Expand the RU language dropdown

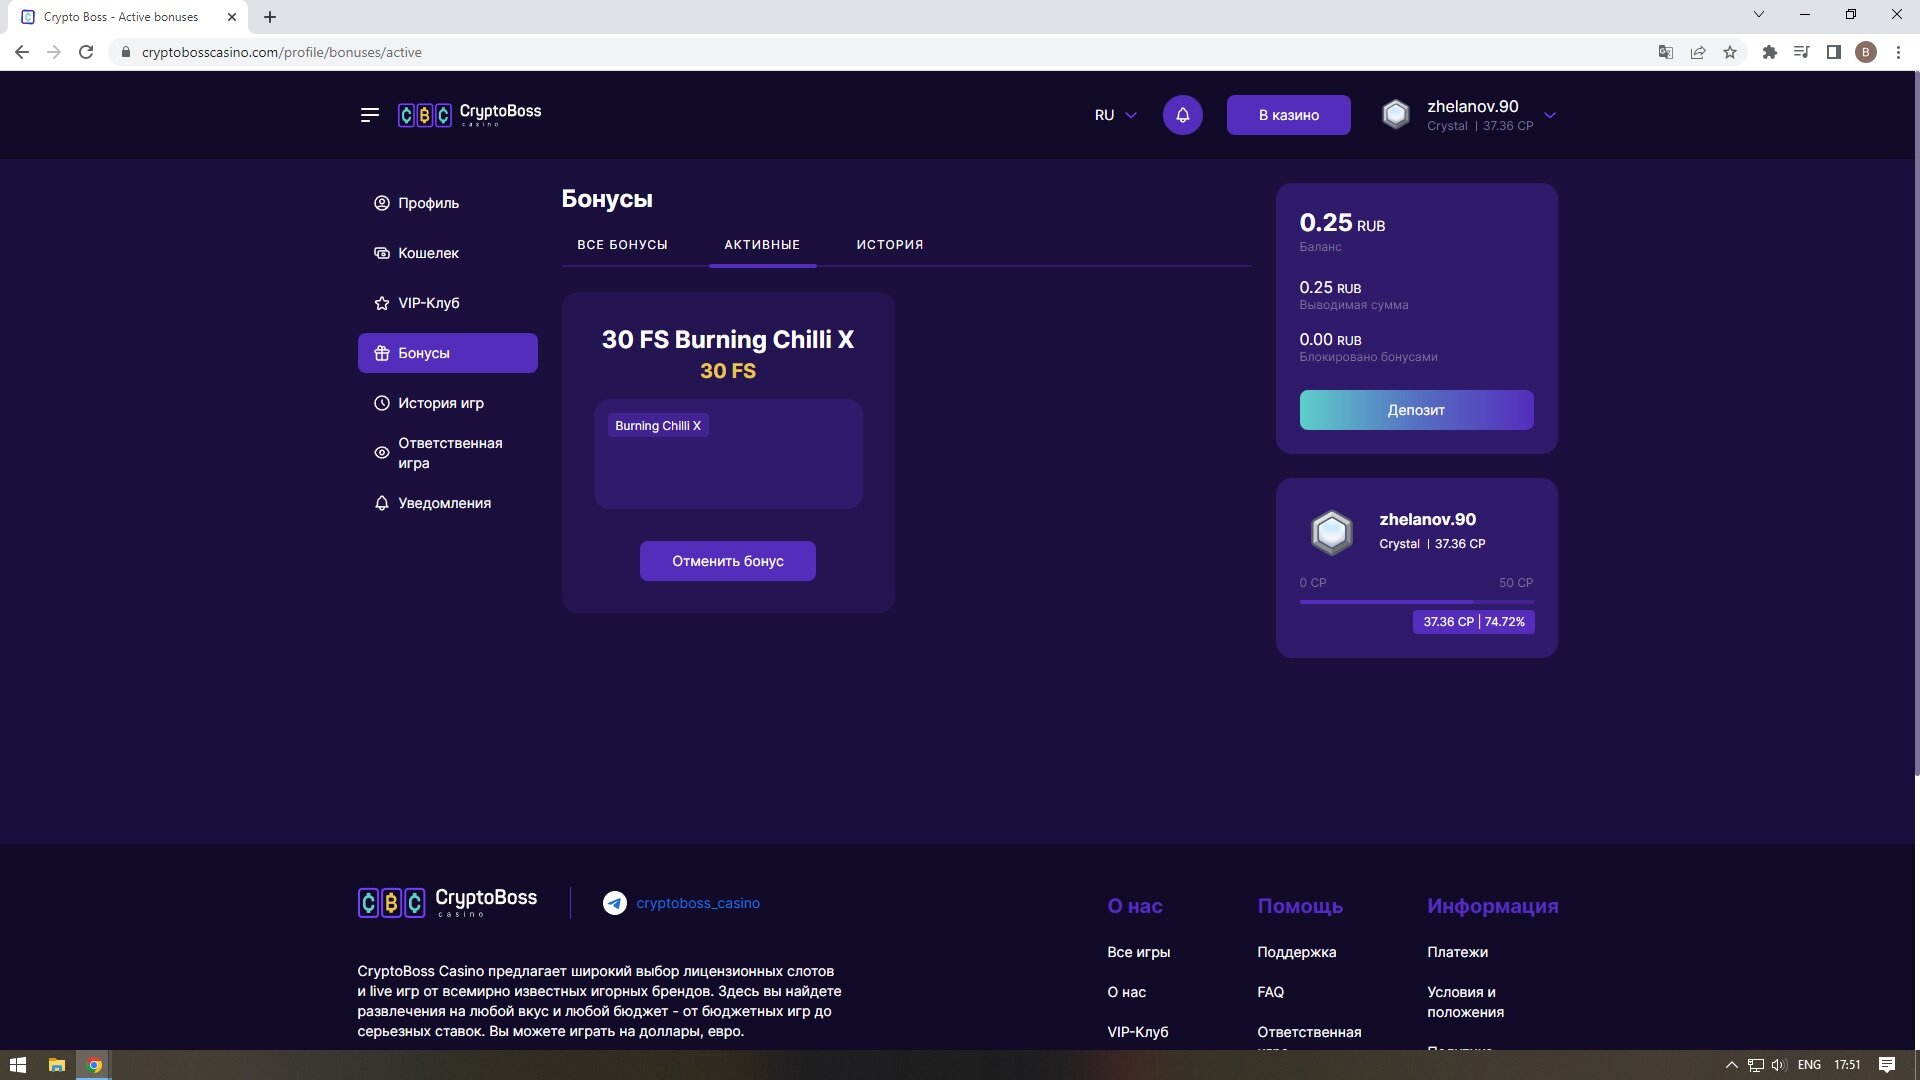coord(1115,115)
